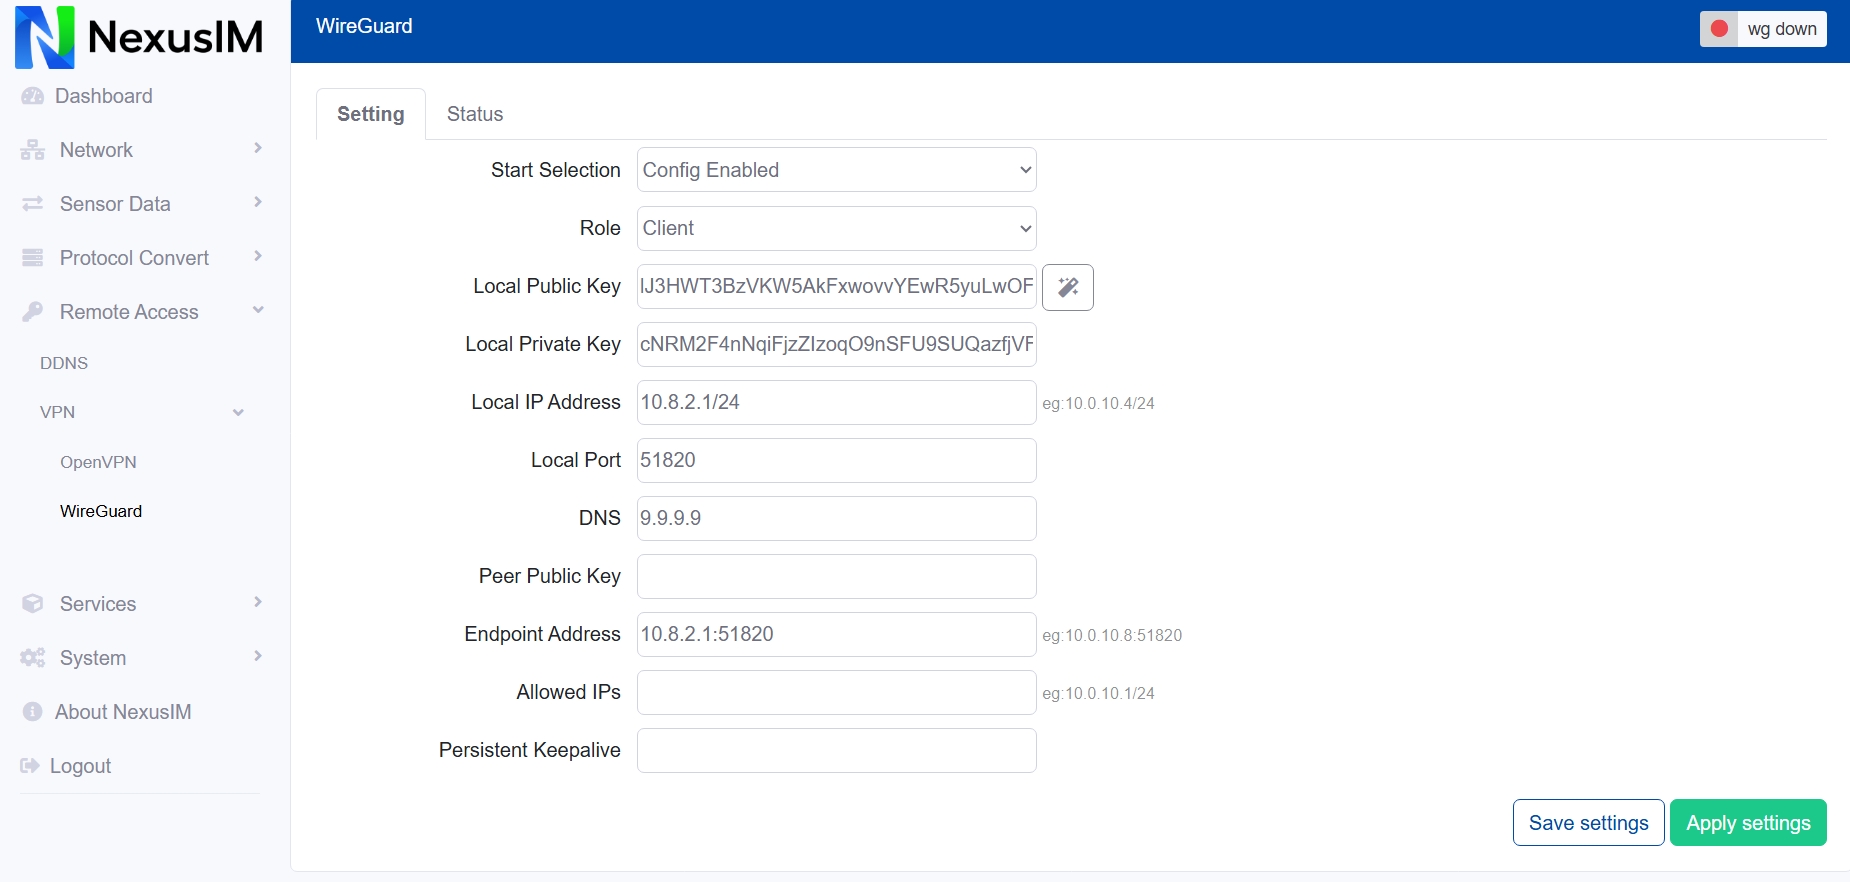This screenshot has height=882, width=1850.
Task: Click the Dashboard gauge icon
Action: (33, 96)
